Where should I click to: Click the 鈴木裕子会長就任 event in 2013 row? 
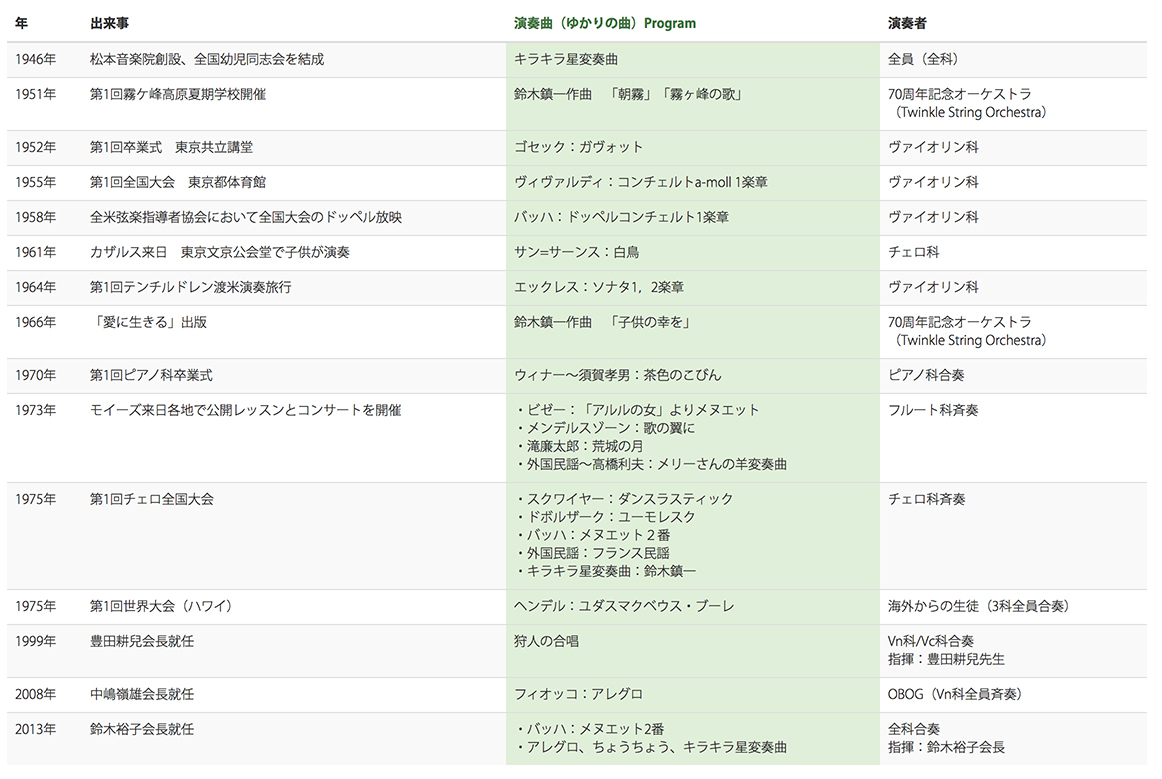(x=142, y=729)
